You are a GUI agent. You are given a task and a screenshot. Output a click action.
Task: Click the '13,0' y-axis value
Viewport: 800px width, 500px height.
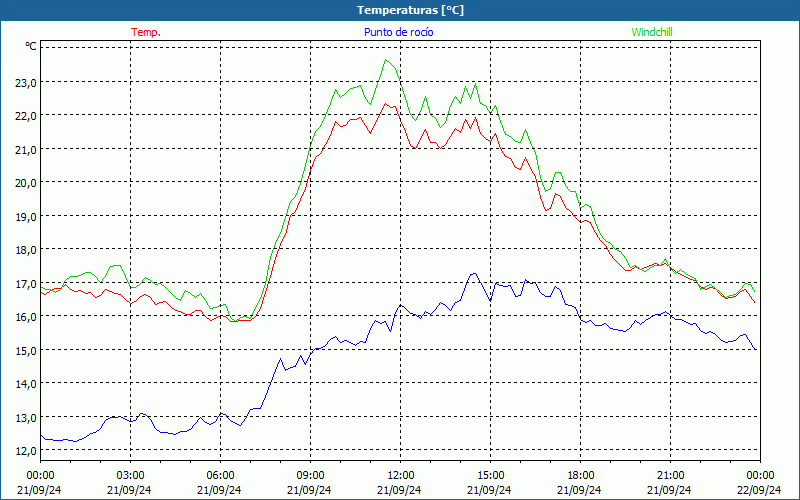point(26,417)
